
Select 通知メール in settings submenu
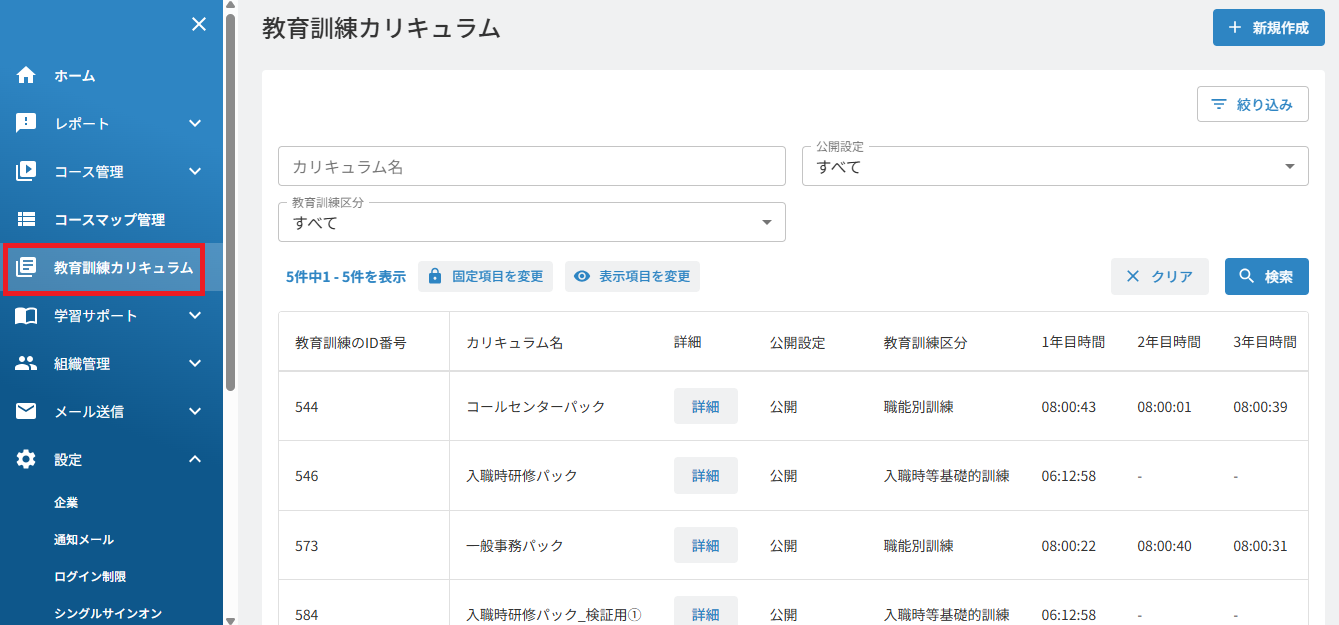84,540
